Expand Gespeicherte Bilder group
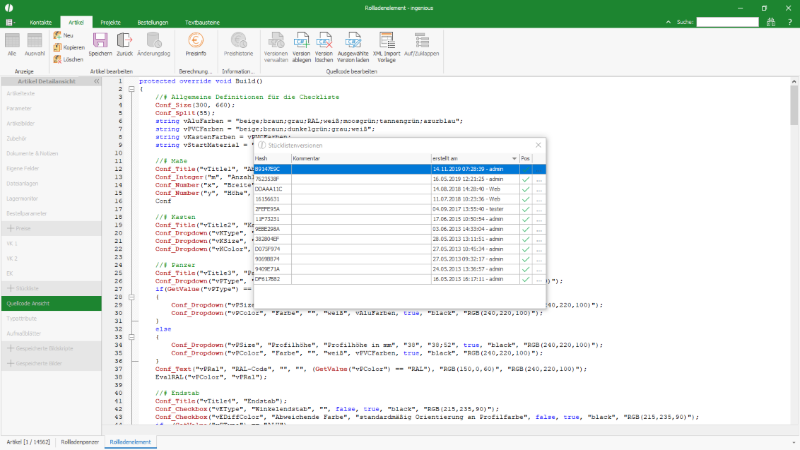 click(51, 363)
